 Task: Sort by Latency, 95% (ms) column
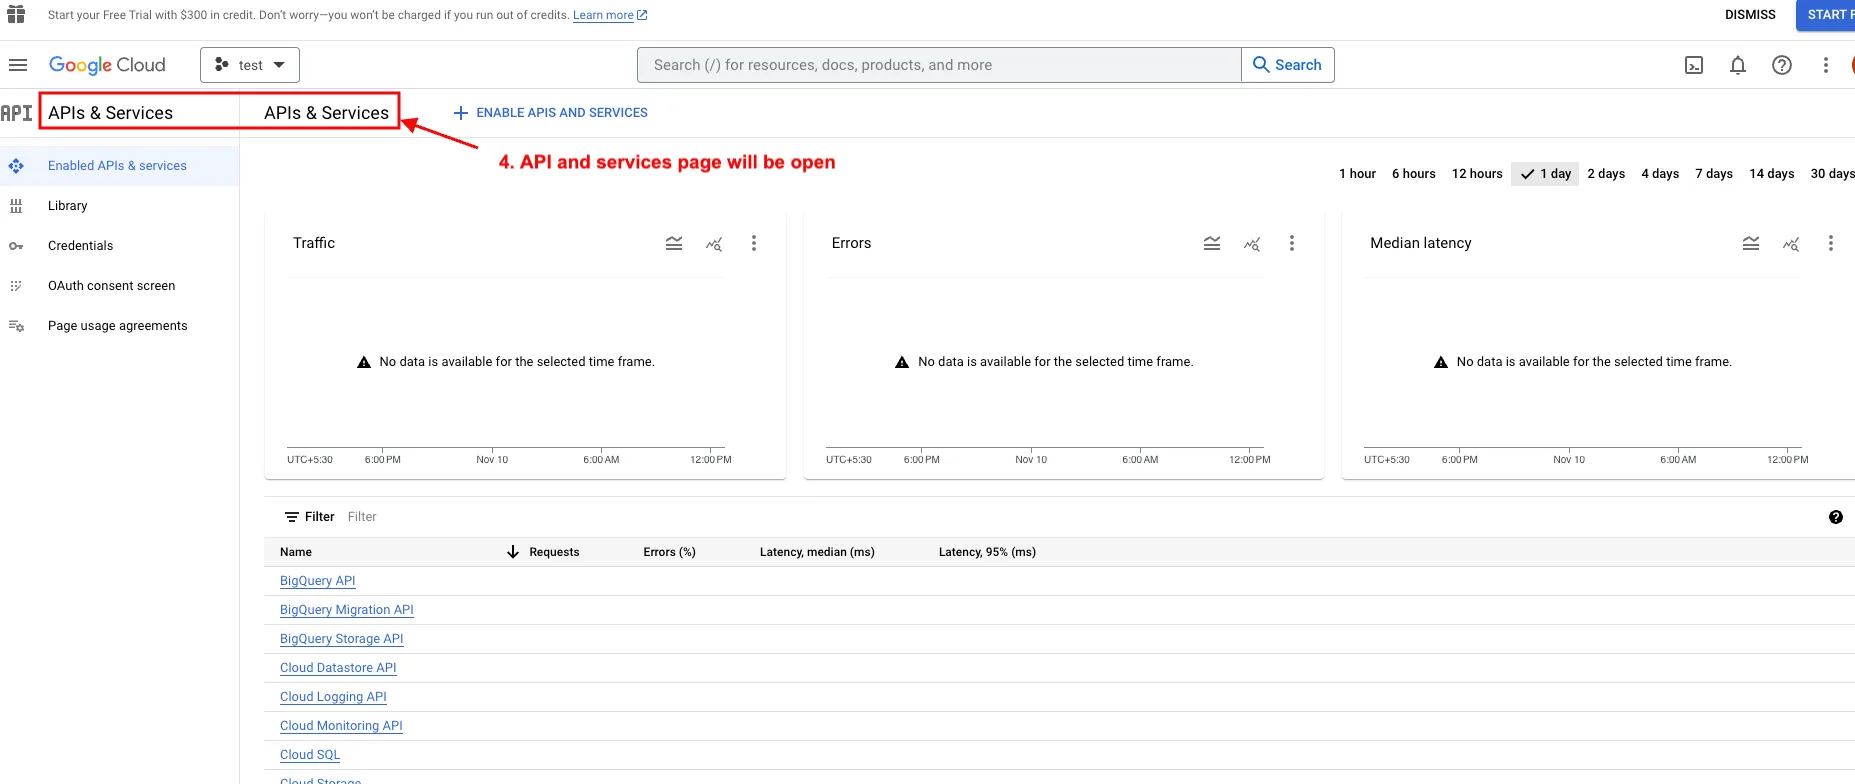(987, 552)
